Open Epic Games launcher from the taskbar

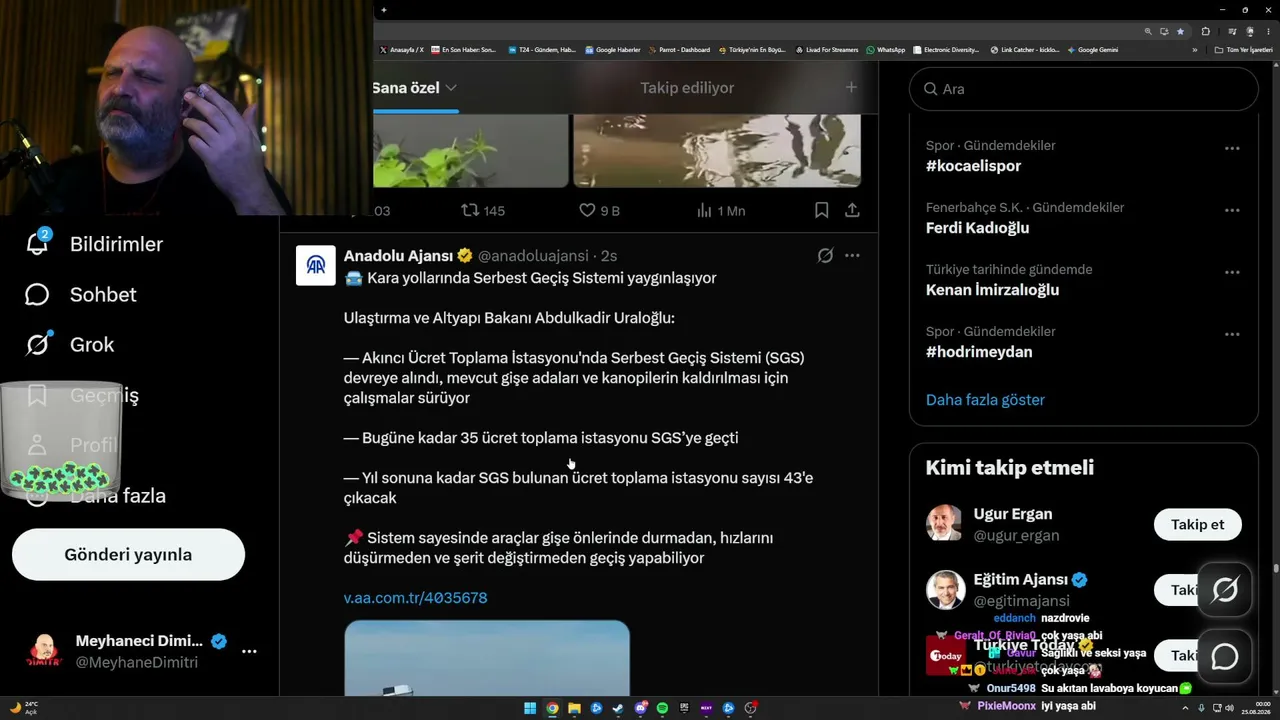click(684, 708)
